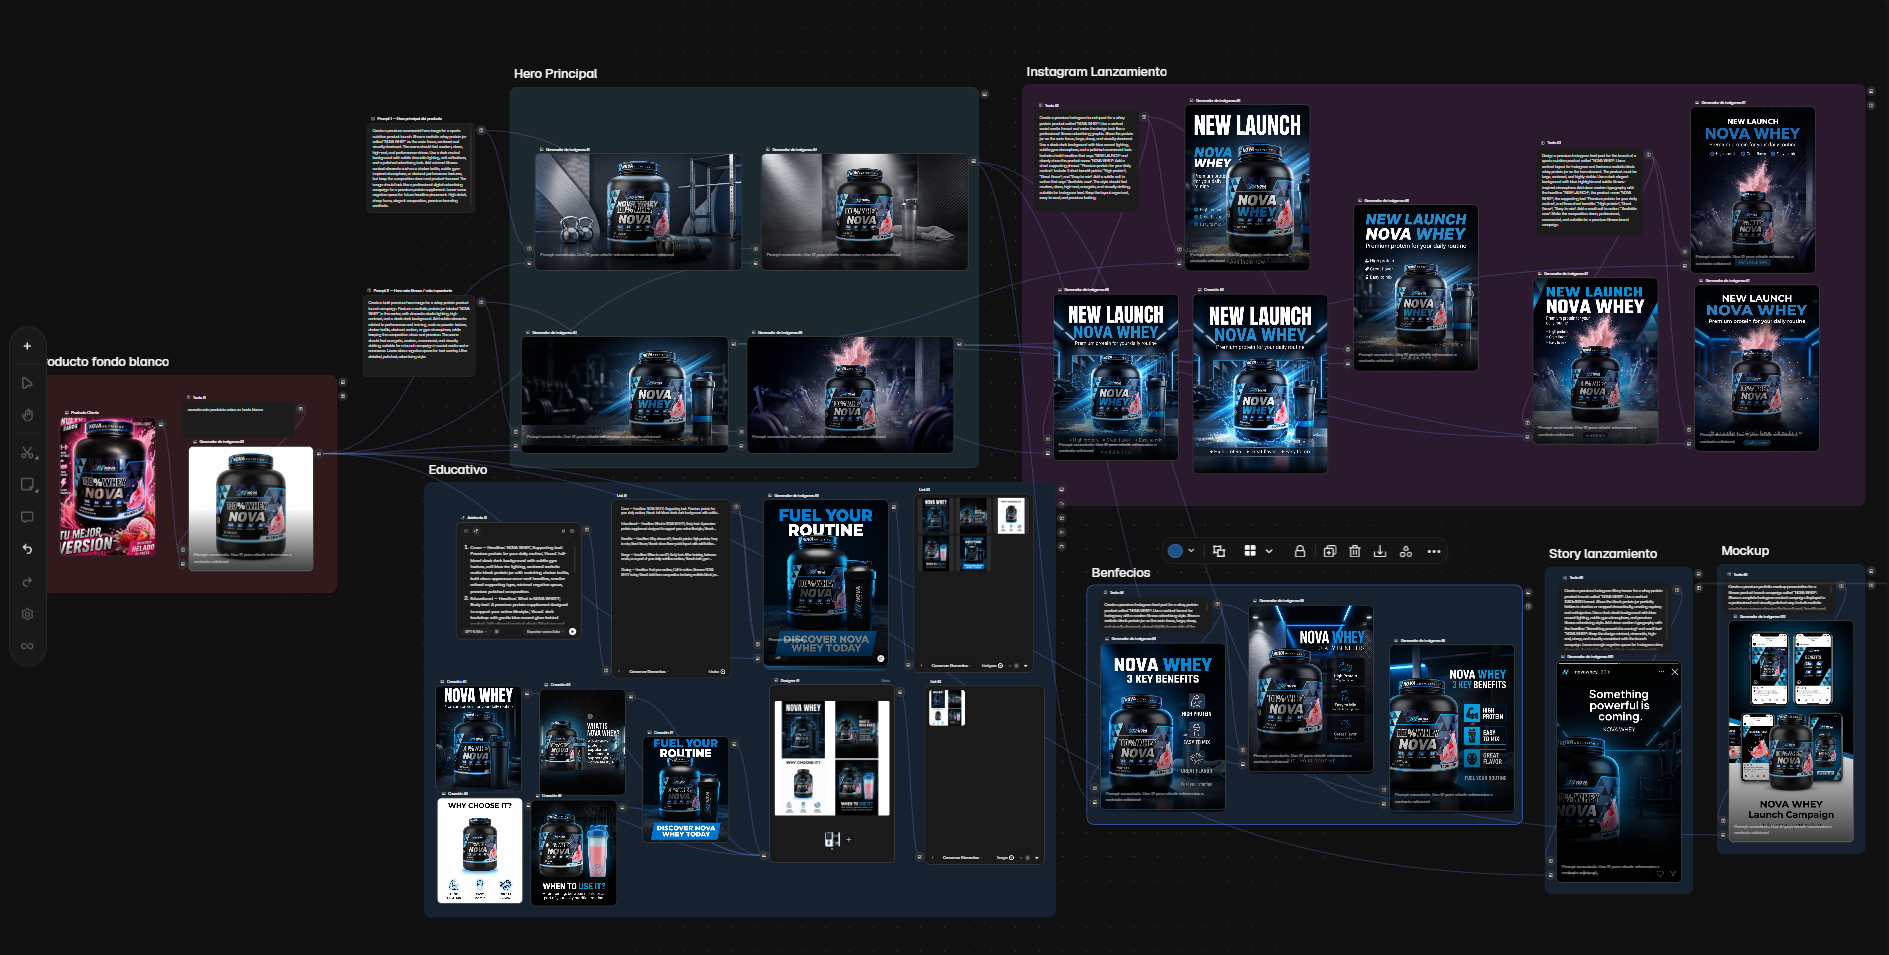The height and width of the screenshot is (955, 1889).
Task: Click the overlapping squares group icon
Action: [x=1219, y=551]
